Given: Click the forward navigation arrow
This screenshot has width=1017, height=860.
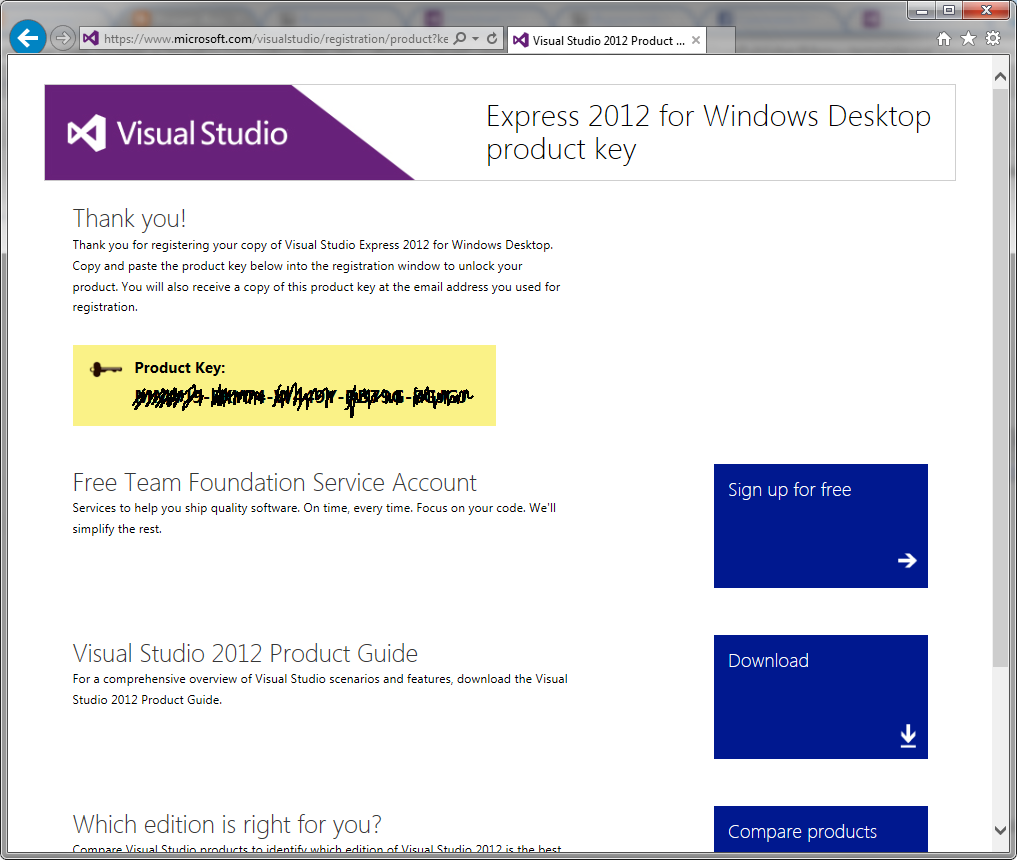Looking at the screenshot, I should (x=61, y=38).
